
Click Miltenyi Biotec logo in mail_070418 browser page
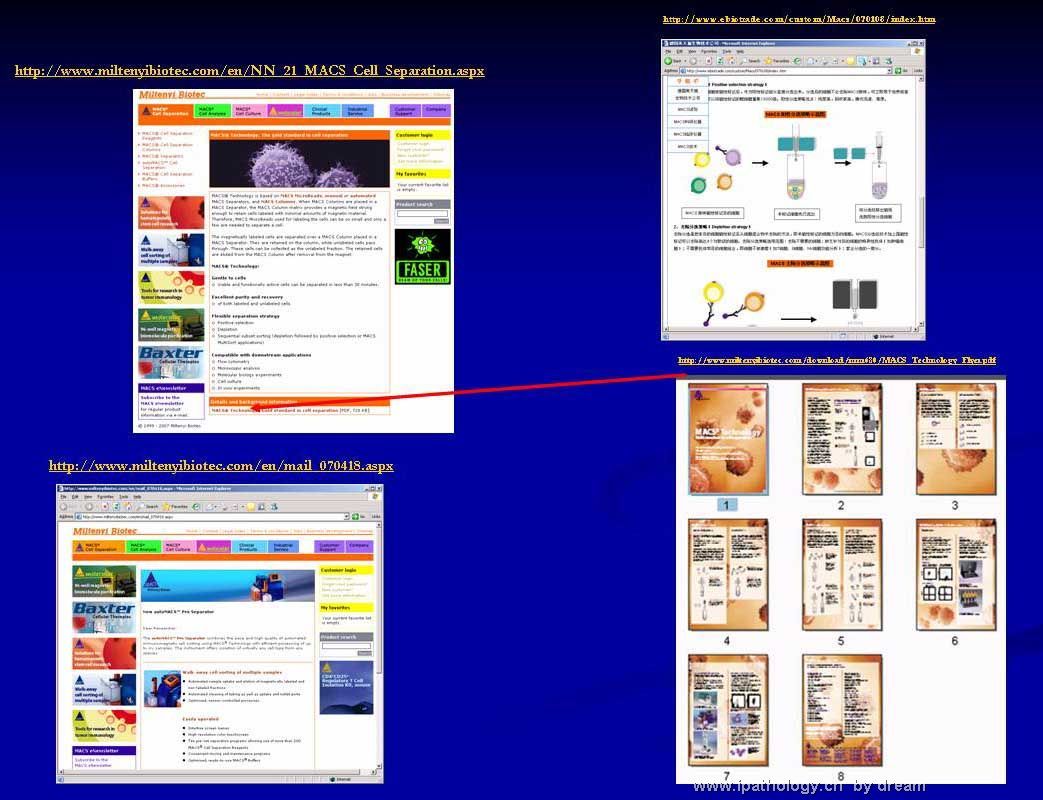pyautogui.click(x=104, y=531)
